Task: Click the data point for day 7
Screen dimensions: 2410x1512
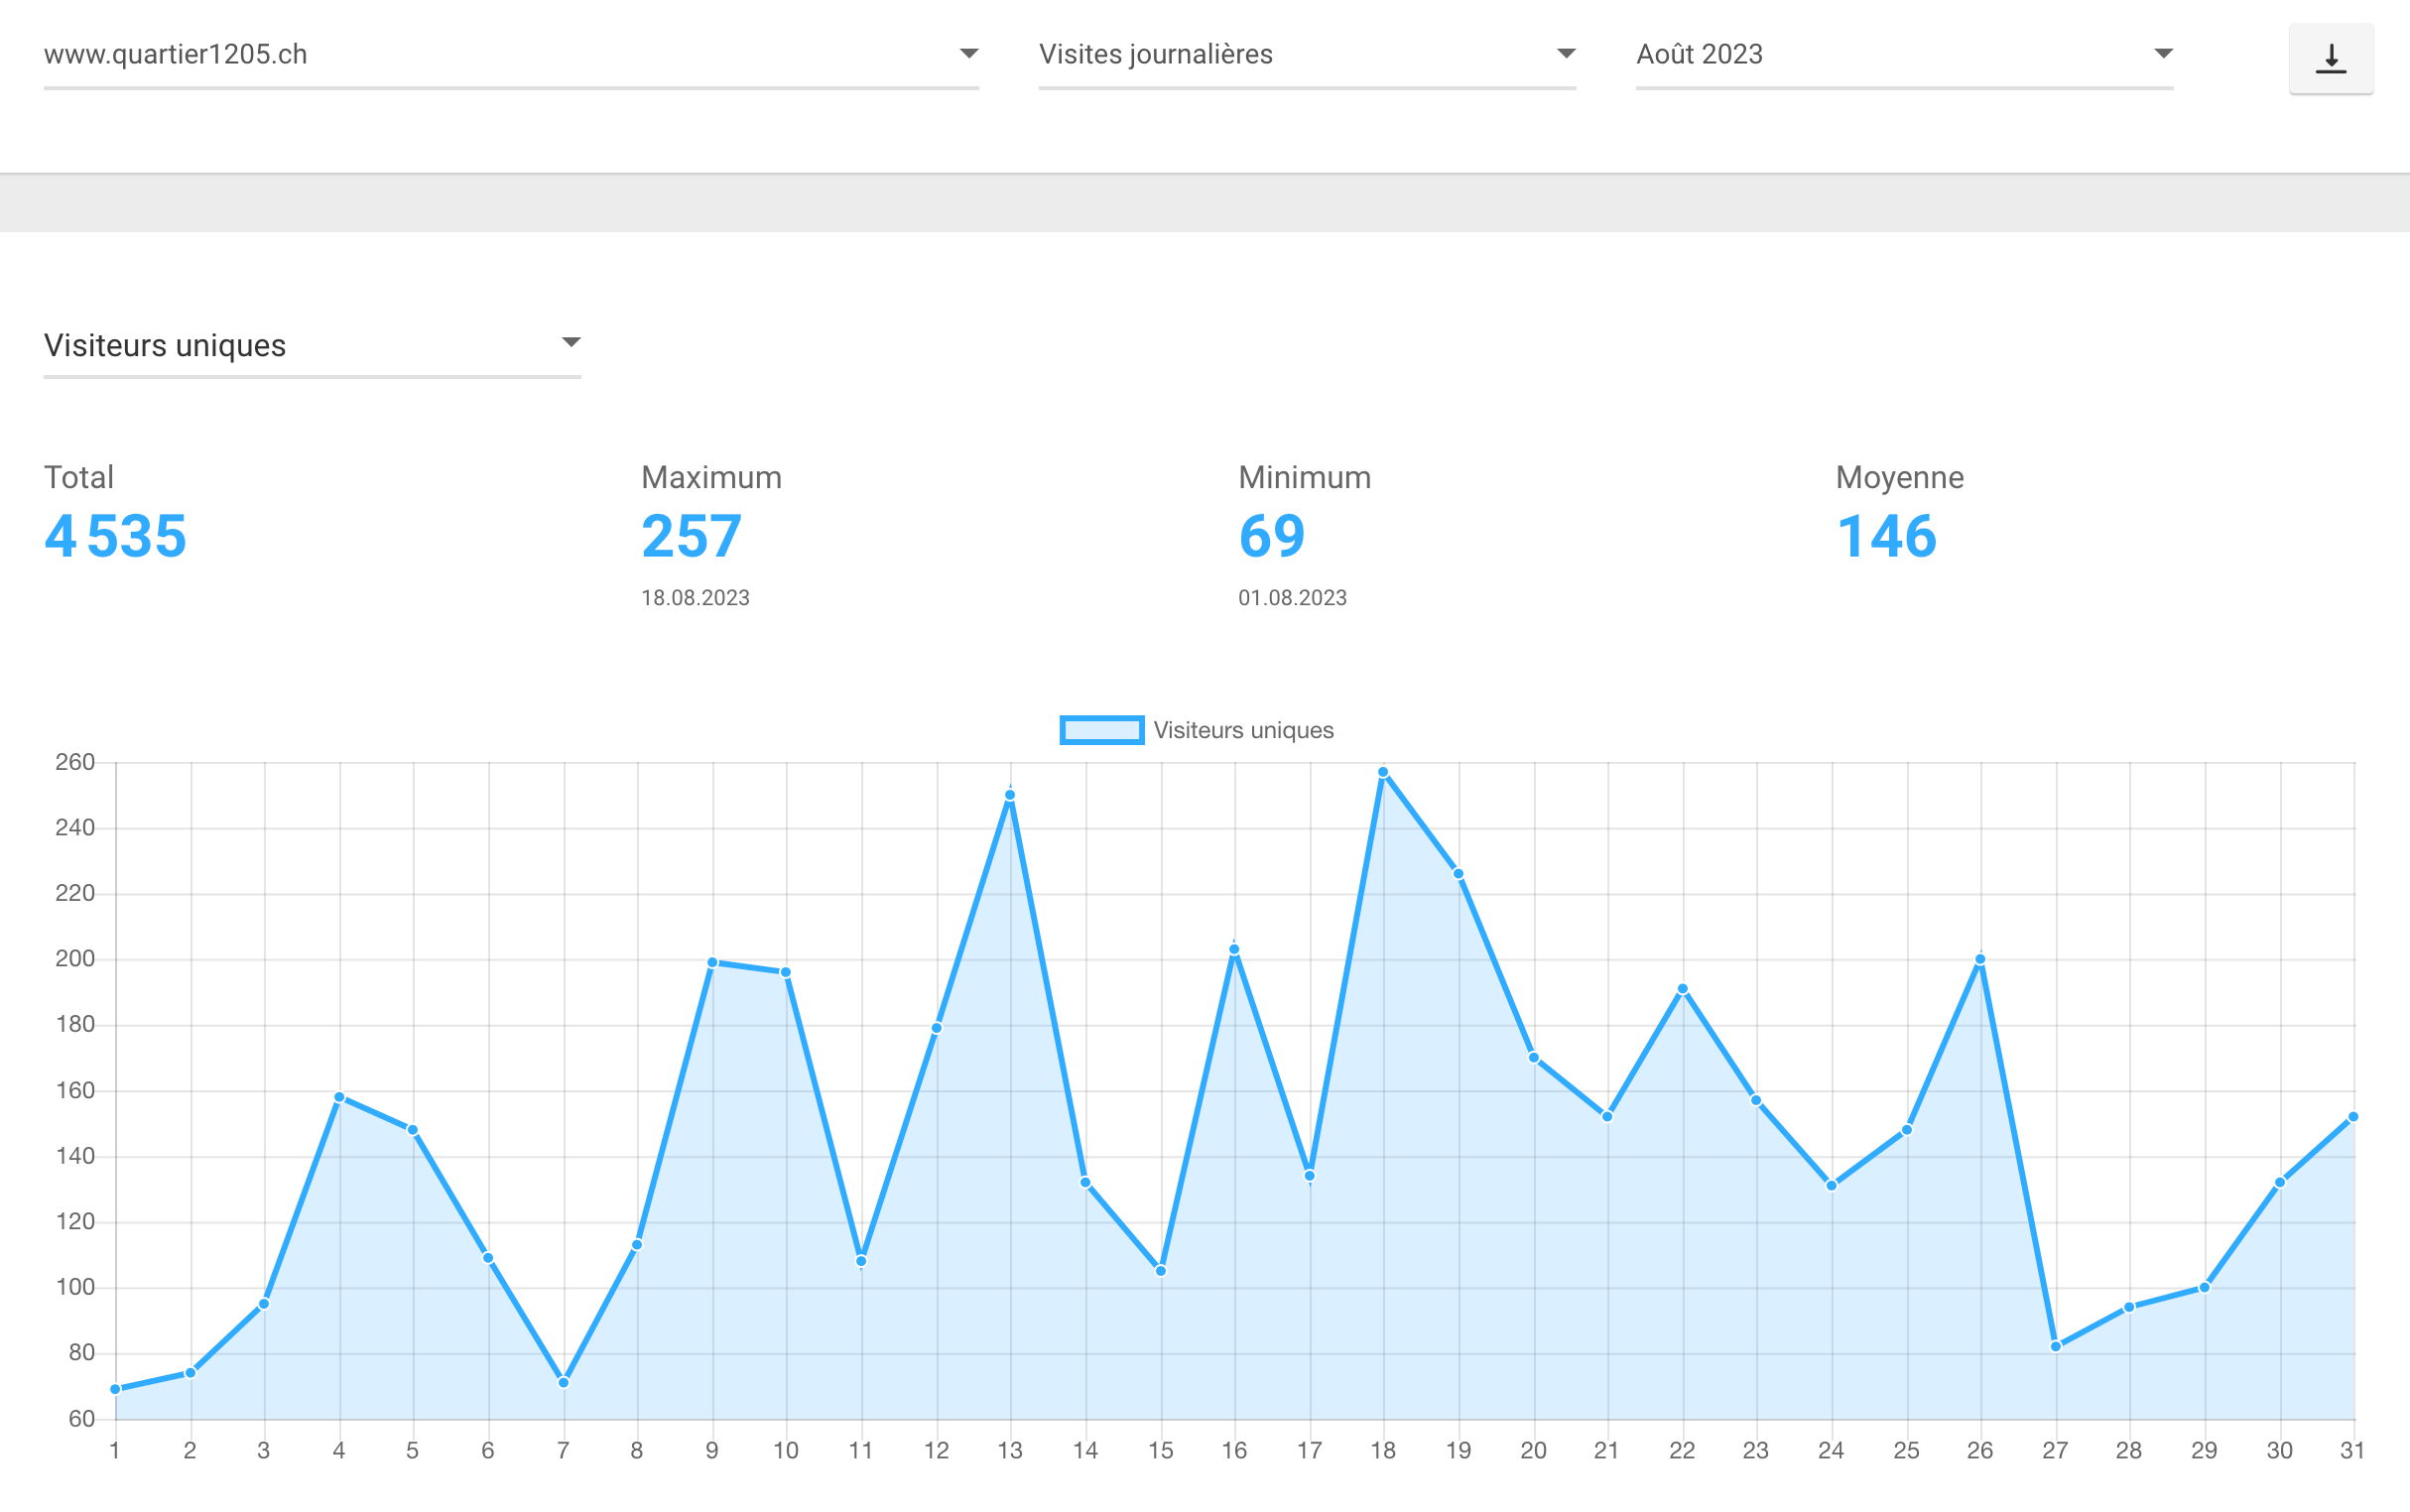Action: pos(563,1383)
